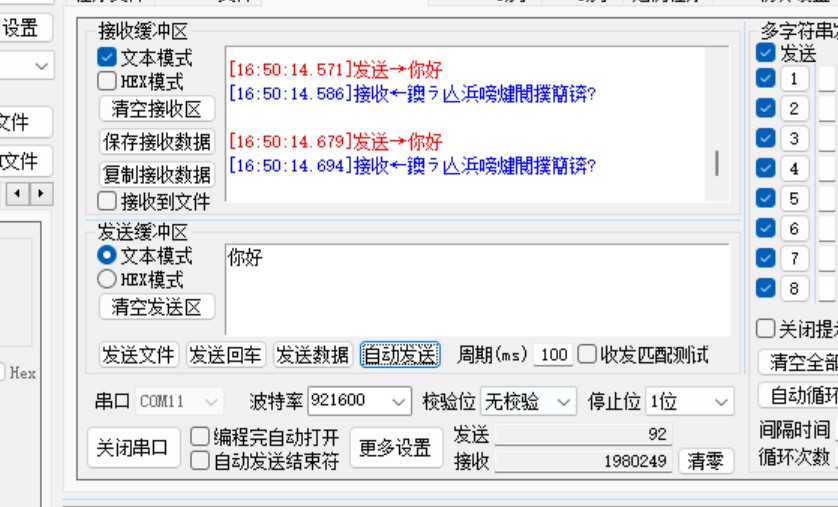Toggle checkbox for multi-string row 2
838x507 pixels.
[x=765, y=108]
